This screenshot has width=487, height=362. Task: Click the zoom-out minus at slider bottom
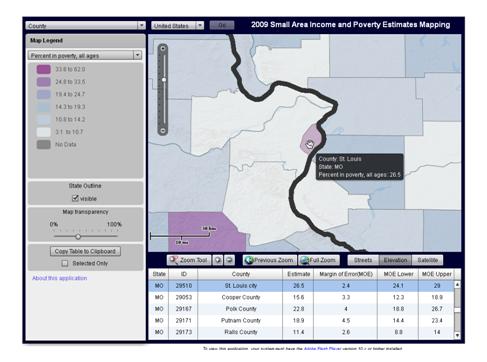coord(163,131)
